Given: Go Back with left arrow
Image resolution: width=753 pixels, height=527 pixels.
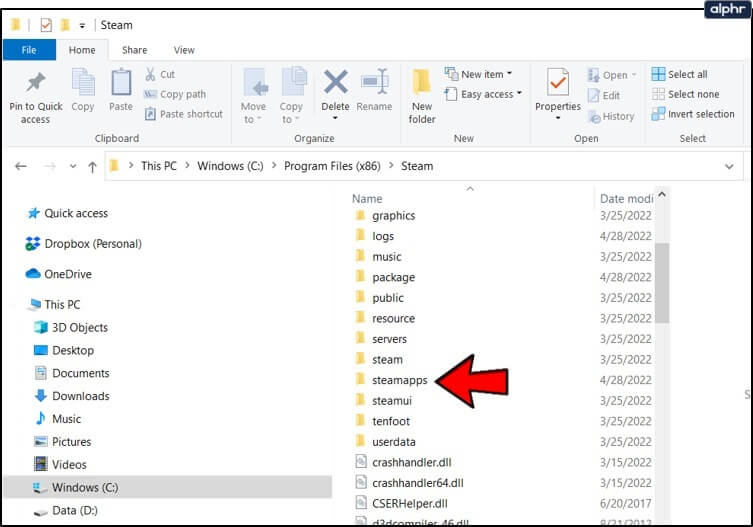Looking at the screenshot, I should 21,166.
